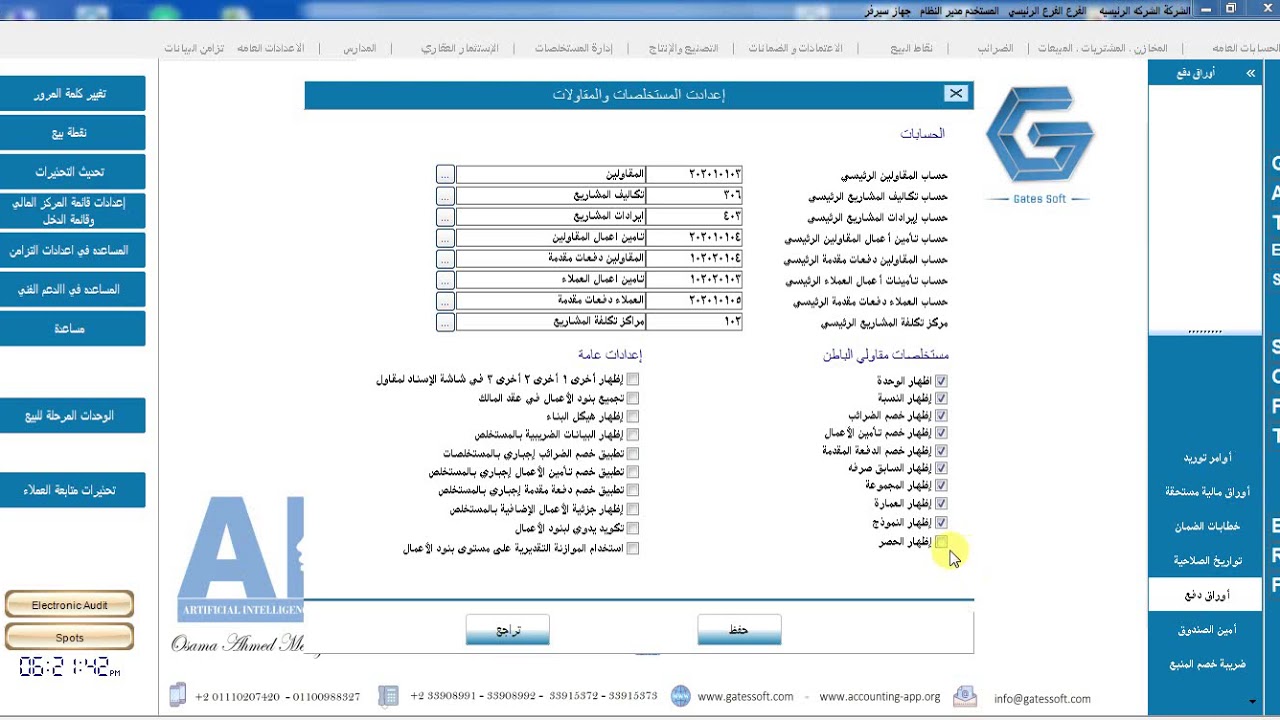Browse cost center for مركز تكلفة المشاريع
The width and height of the screenshot is (1280, 720).
coord(445,322)
